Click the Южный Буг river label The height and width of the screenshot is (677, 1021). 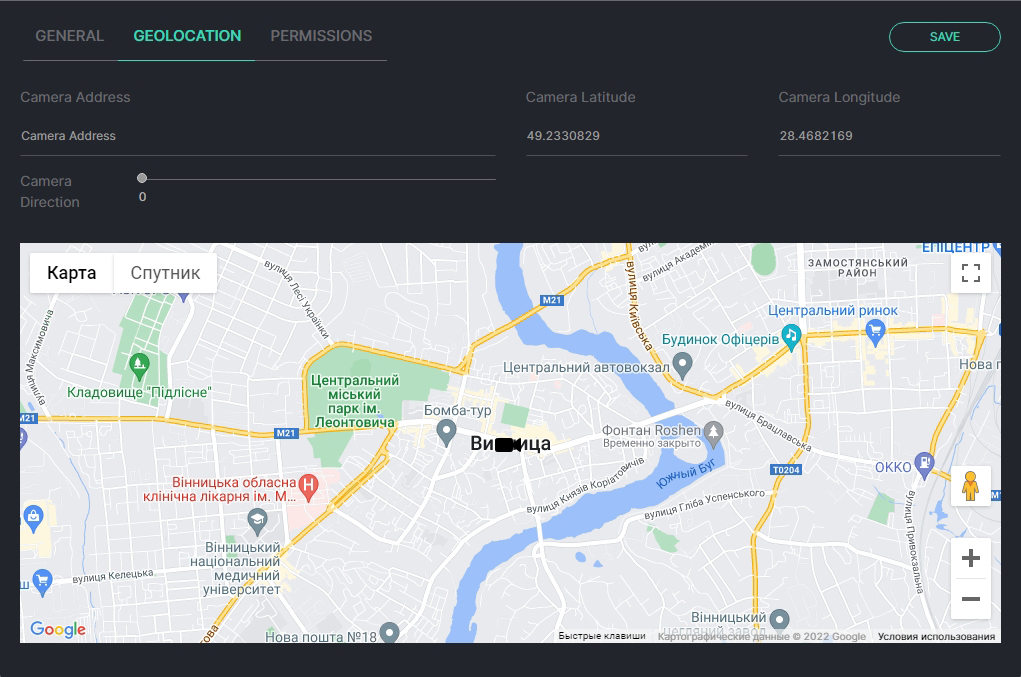686,473
